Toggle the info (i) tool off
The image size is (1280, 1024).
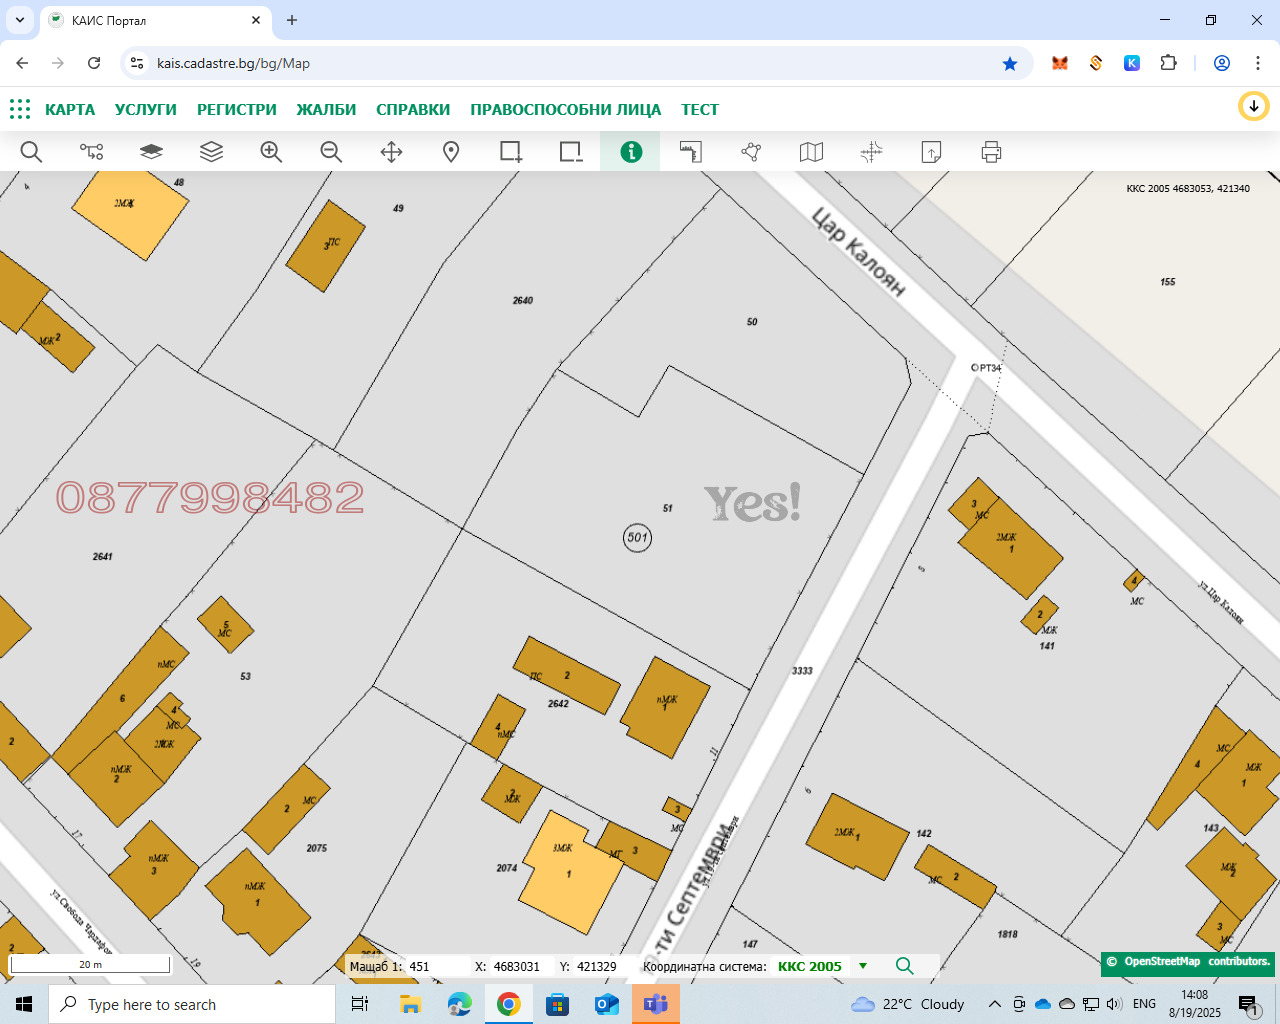(630, 152)
